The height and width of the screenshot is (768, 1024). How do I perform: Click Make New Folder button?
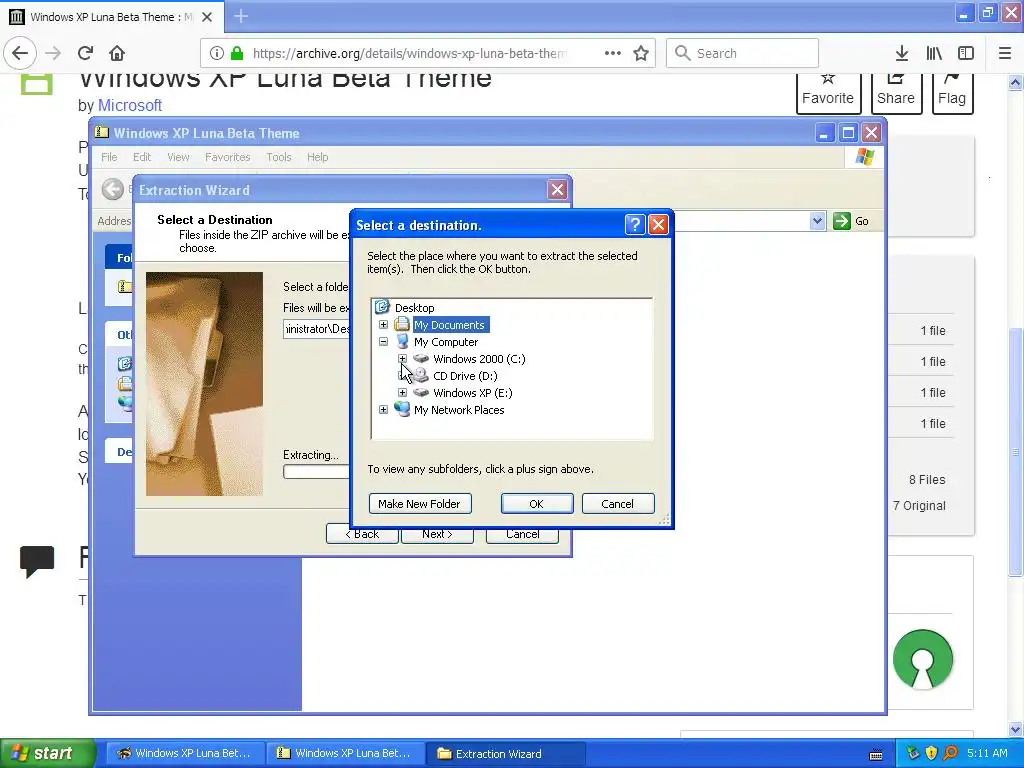[x=420, y=504]
